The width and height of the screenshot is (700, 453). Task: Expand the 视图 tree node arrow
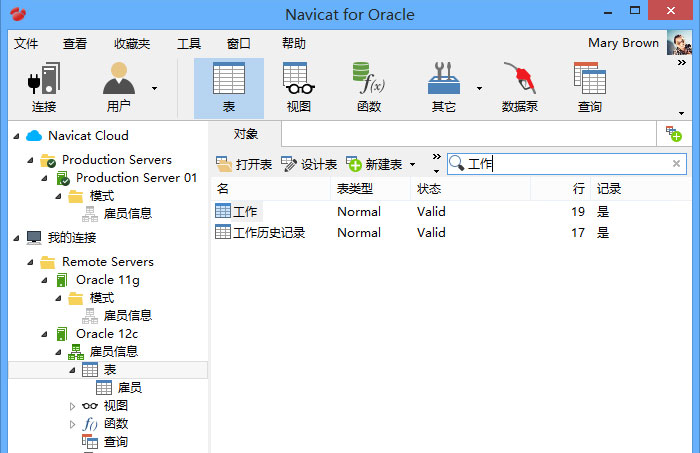click(72, 406)
